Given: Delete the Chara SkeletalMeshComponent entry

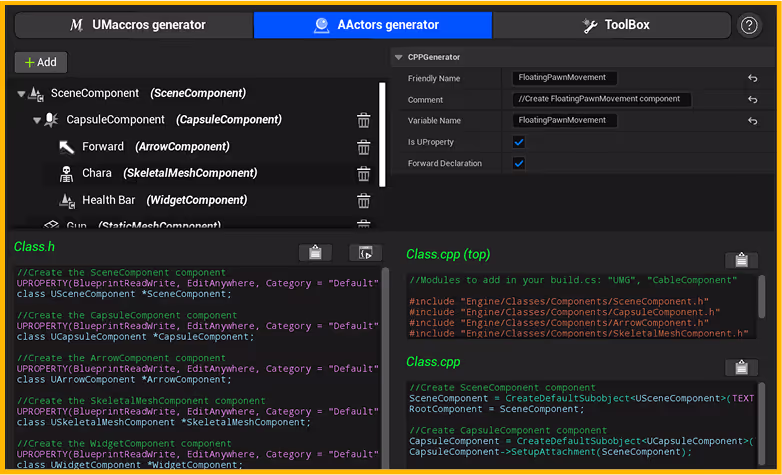Looking at the screenshot, I should point(364,174).
